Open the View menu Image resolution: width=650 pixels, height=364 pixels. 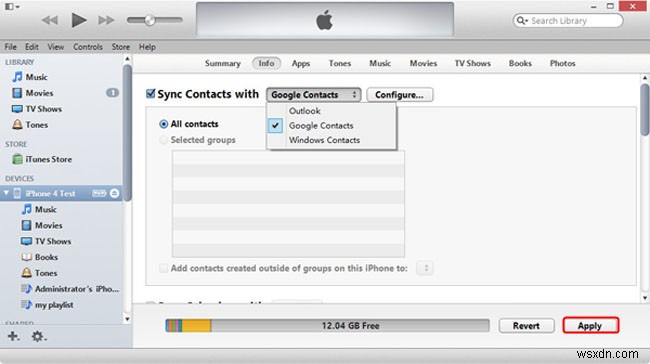[x=56, y=47]
